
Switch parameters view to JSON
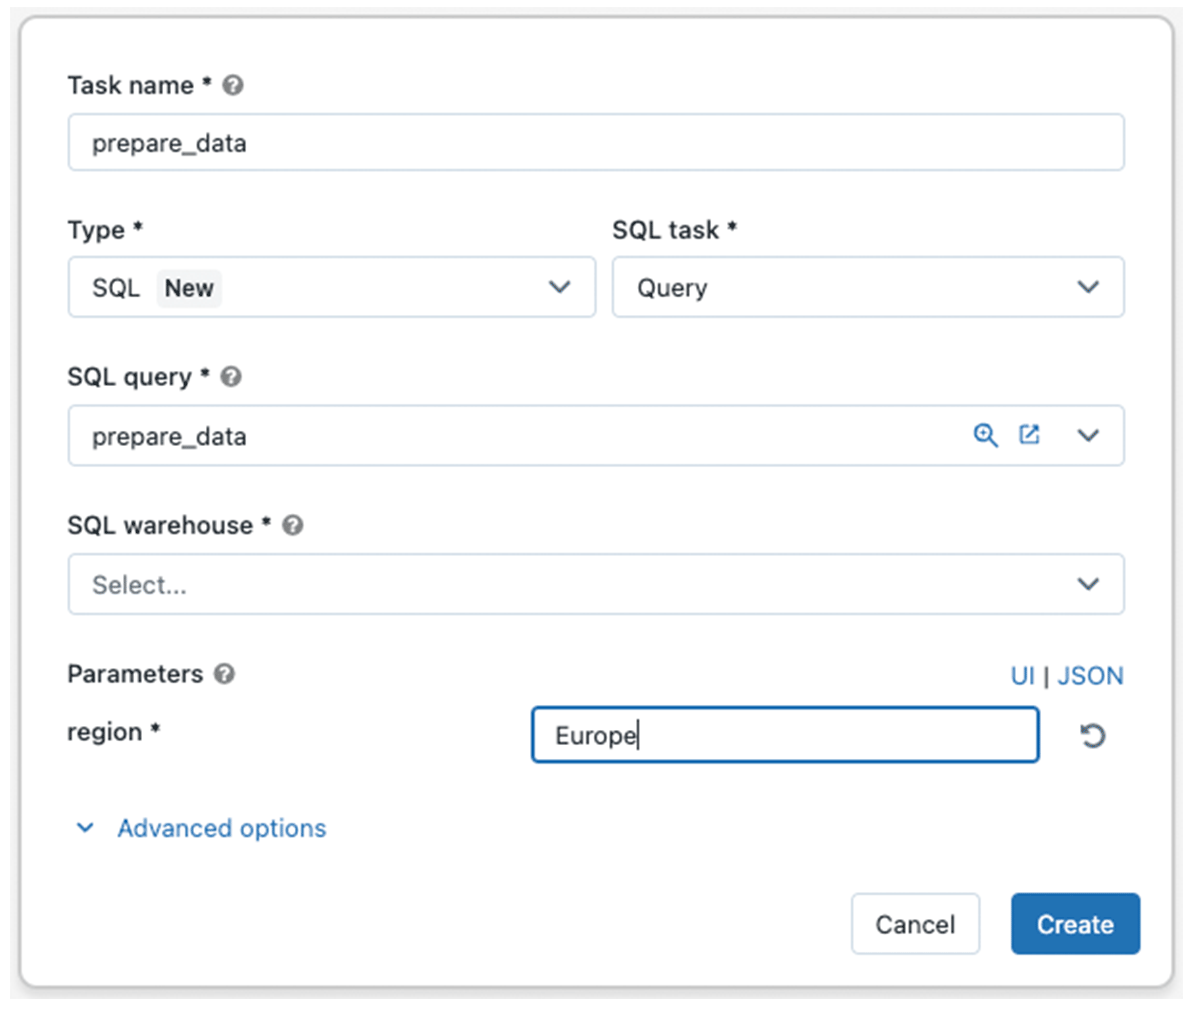point(1090,676)
